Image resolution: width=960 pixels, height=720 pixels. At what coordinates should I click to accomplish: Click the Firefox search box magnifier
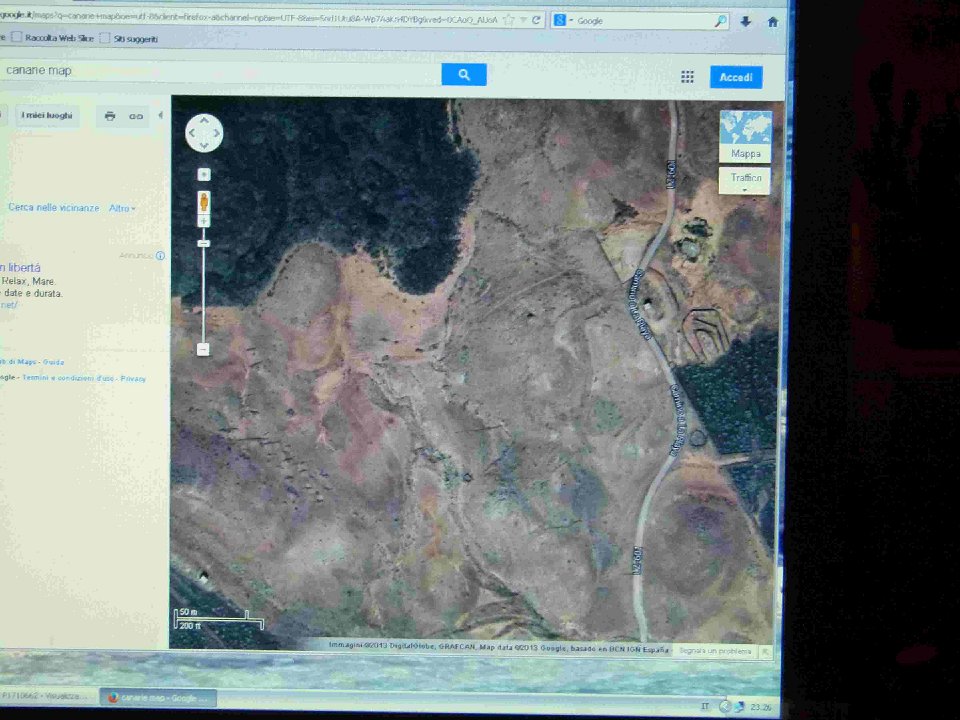coord(721,21)
